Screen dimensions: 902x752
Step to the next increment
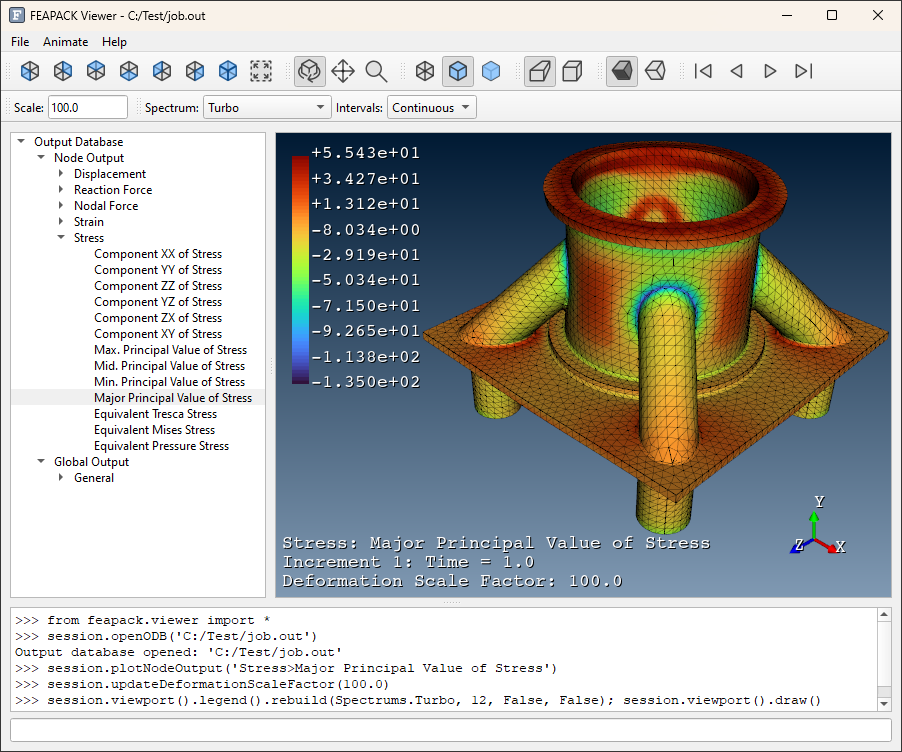tap(770, 71)
